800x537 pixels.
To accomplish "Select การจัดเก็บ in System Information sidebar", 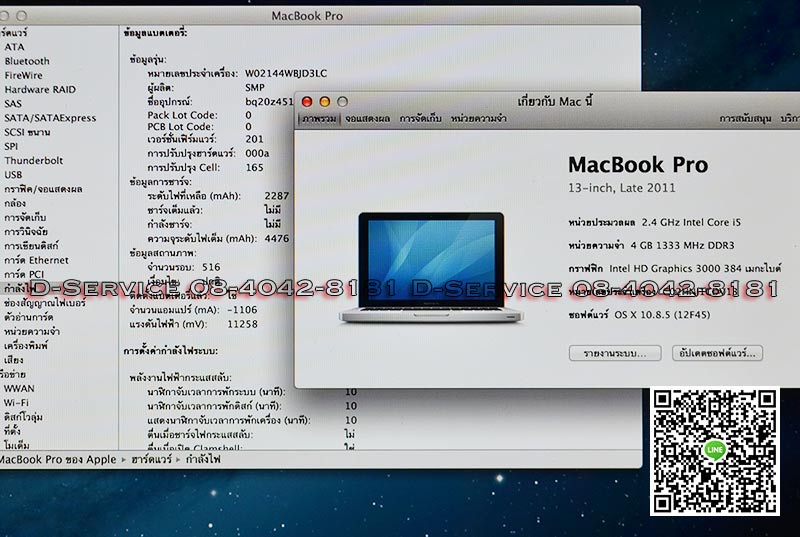I will coord(25,218).
